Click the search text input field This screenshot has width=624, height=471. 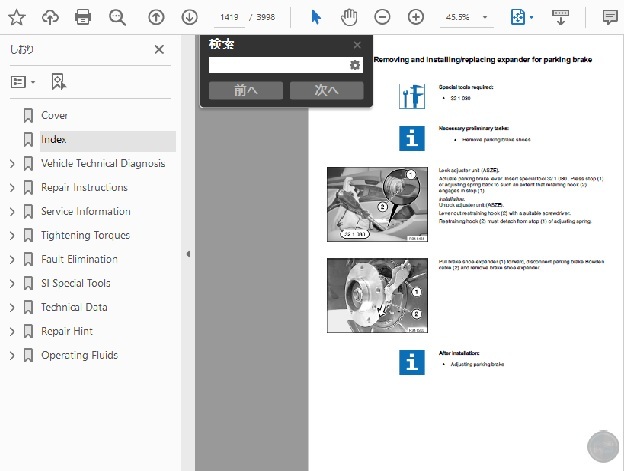(x=278, y=65)
